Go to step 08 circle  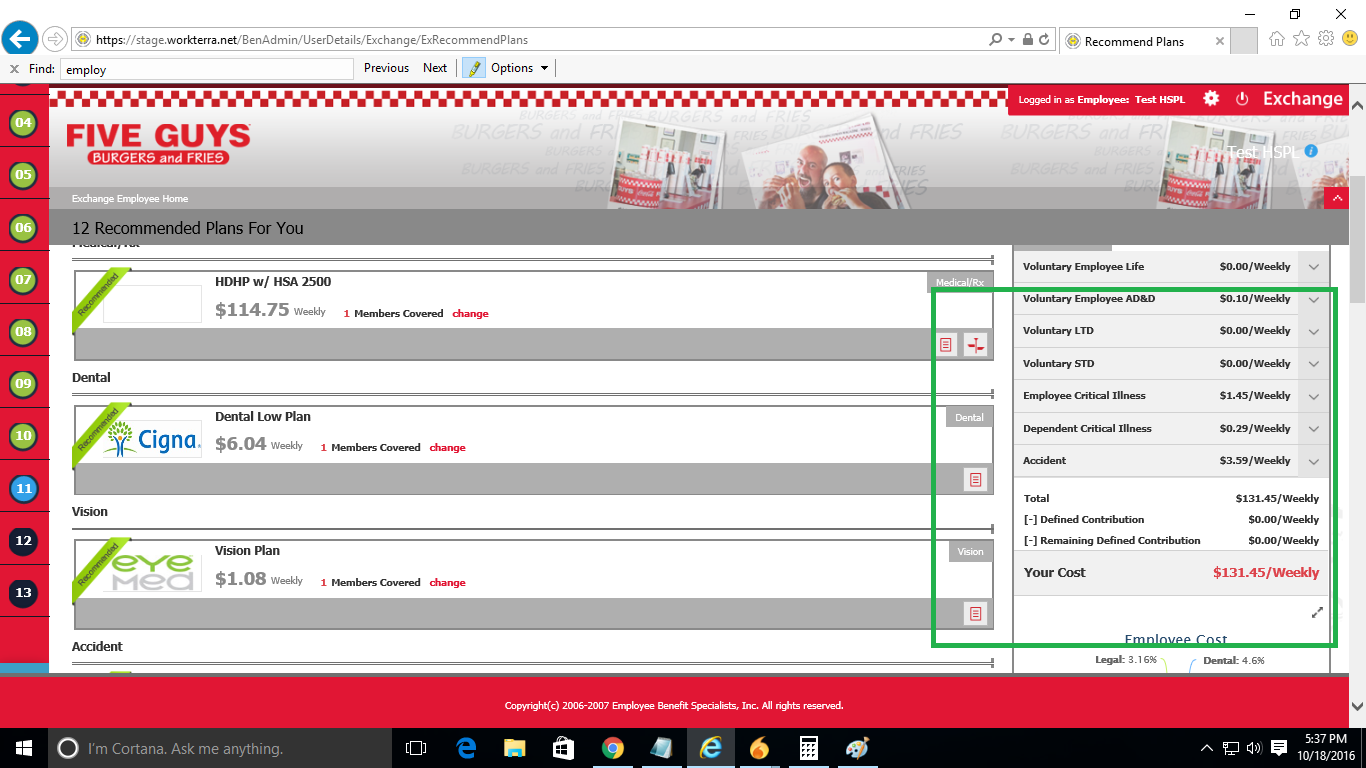point(23,332)
